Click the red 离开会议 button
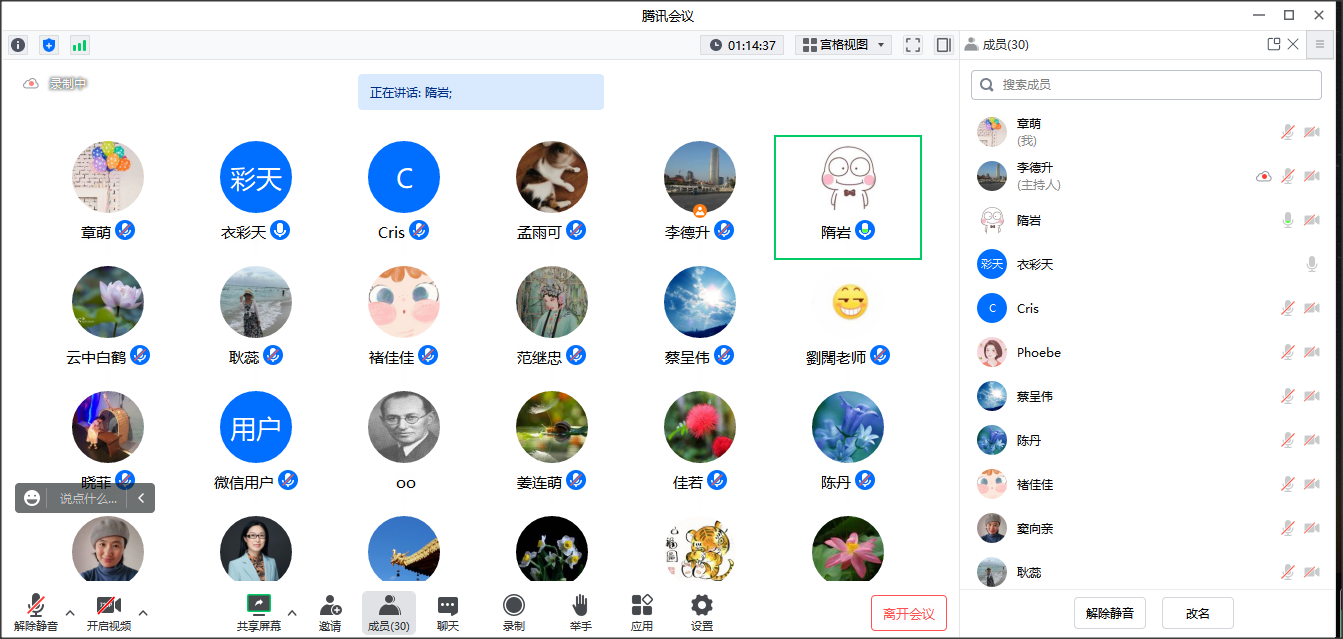Screen dimensions: 1343x639 [908, 613]
